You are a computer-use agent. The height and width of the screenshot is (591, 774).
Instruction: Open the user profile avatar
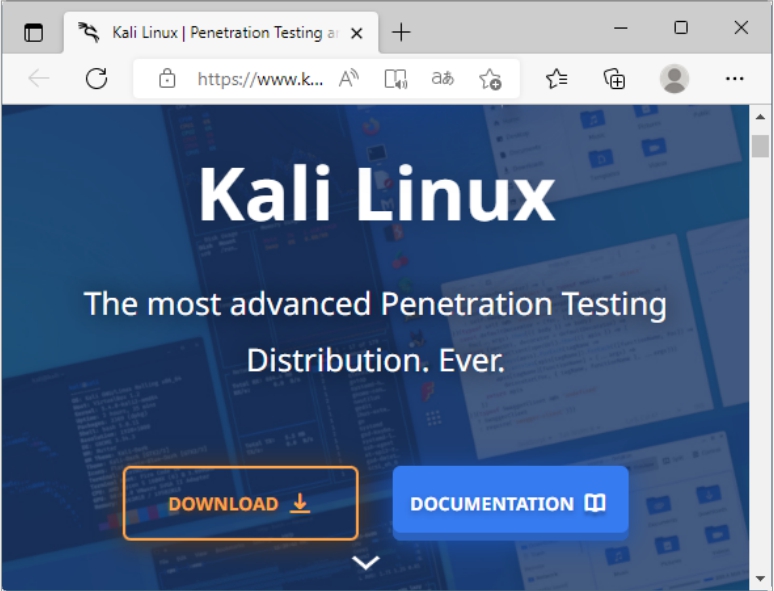pyautogui.click(x=674, y=79)
